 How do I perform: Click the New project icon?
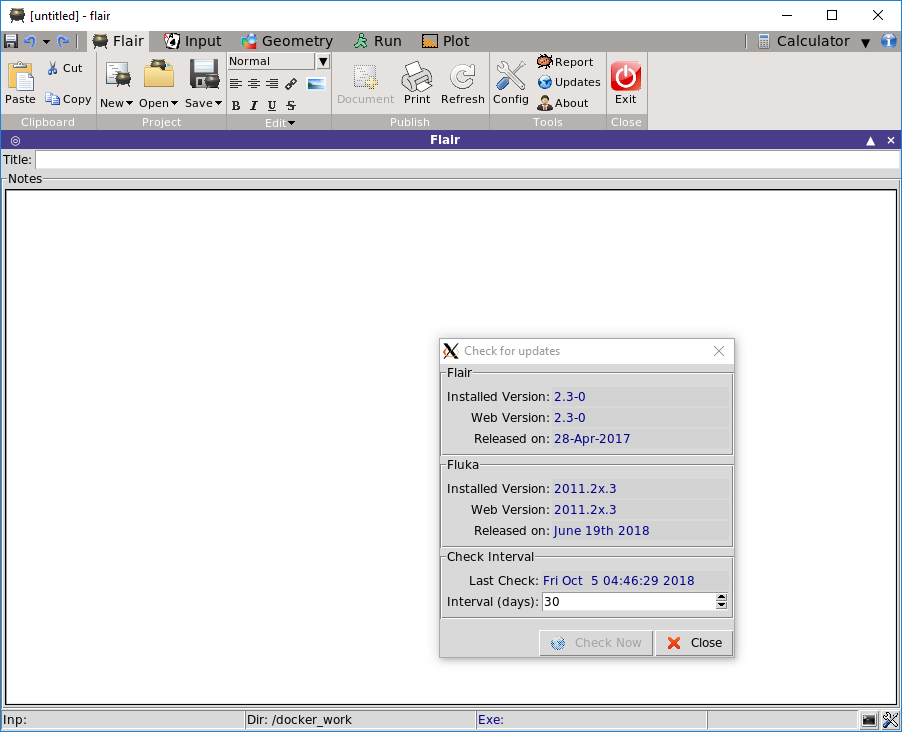click(x=118, y=75)
